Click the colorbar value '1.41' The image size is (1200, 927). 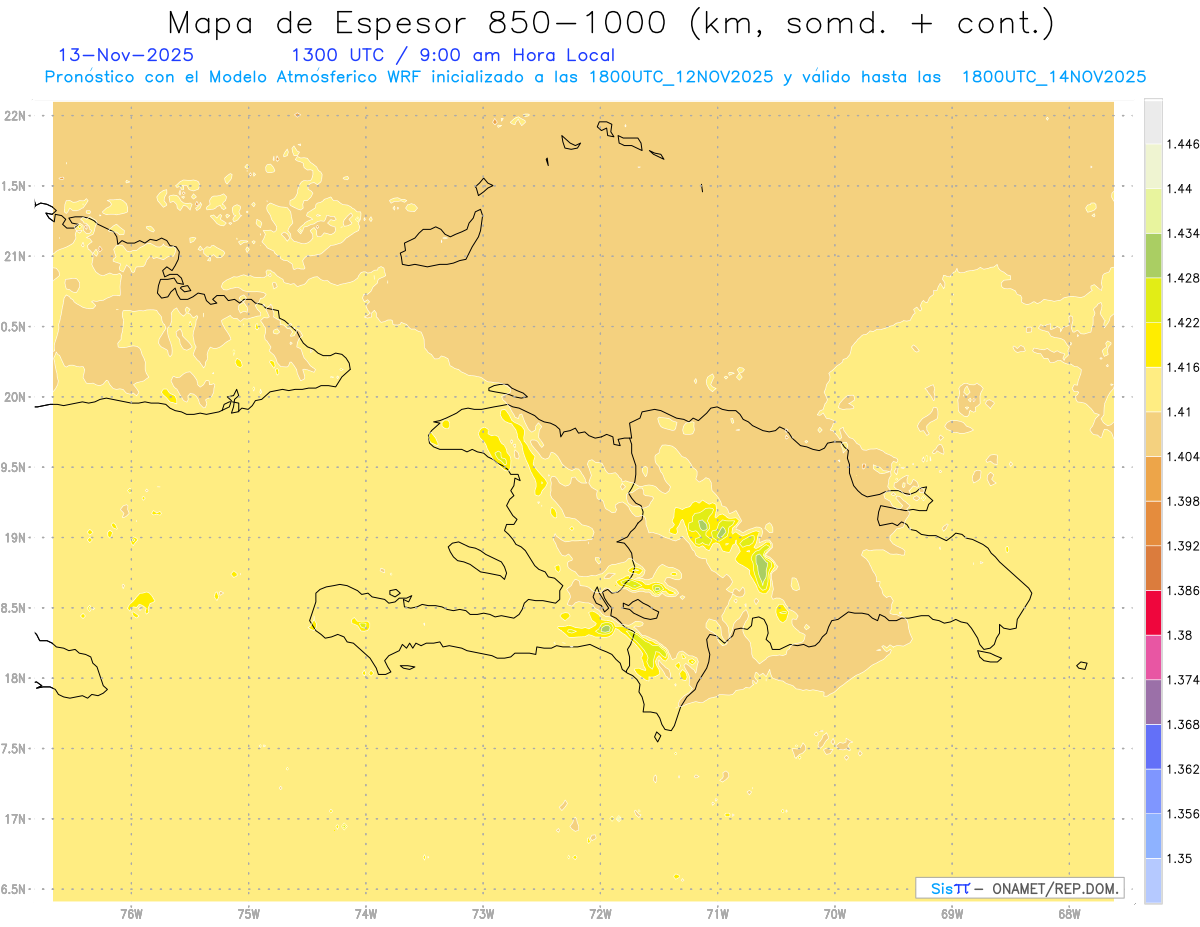(x=1180, y=412)
